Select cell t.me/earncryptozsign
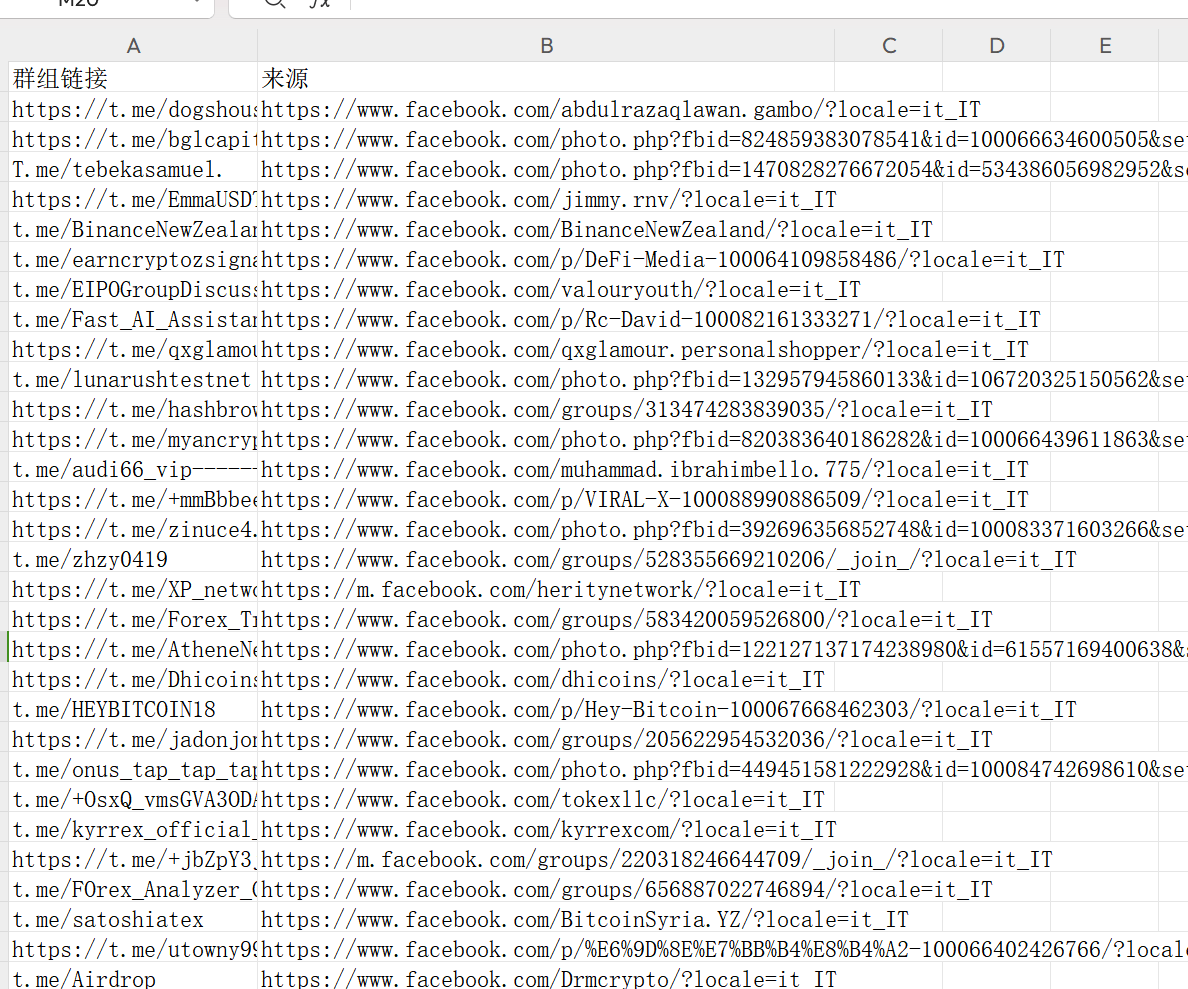Screen dimensions: 1188x989 (x=133, y=259)
